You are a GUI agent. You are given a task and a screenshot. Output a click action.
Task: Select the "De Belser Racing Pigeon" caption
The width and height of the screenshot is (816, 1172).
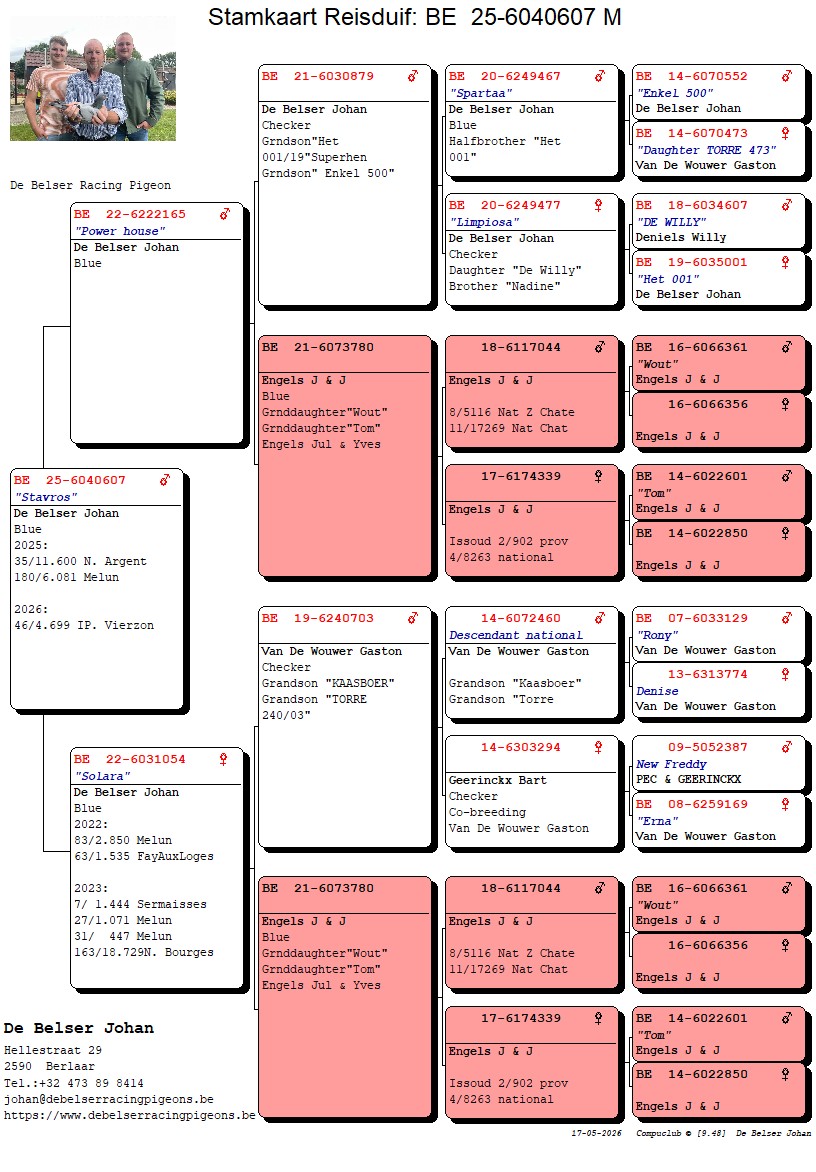[x=90, y=185]
